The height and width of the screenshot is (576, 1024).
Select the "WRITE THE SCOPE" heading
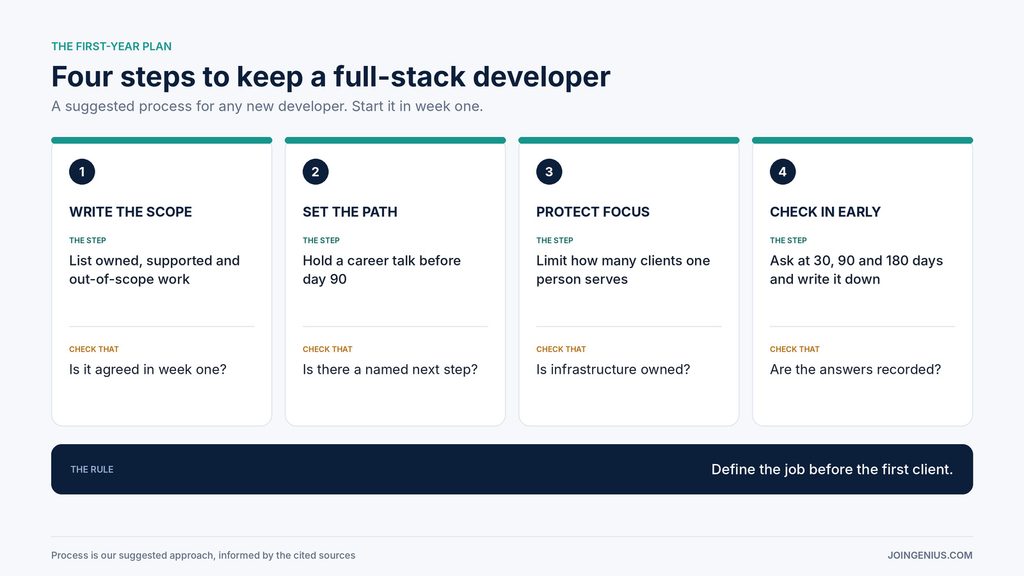coord(131,212)
